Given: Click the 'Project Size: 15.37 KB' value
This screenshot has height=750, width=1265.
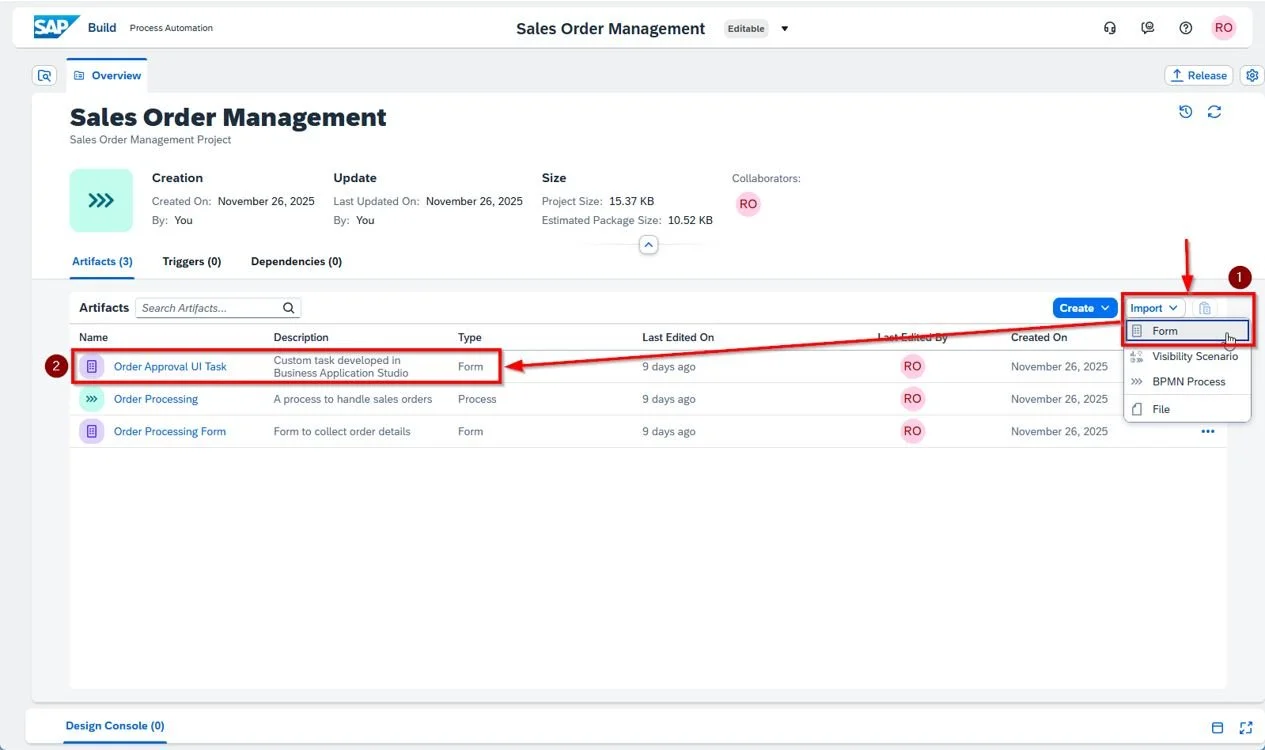Looking at the screenshot, I should click(598, 201).
